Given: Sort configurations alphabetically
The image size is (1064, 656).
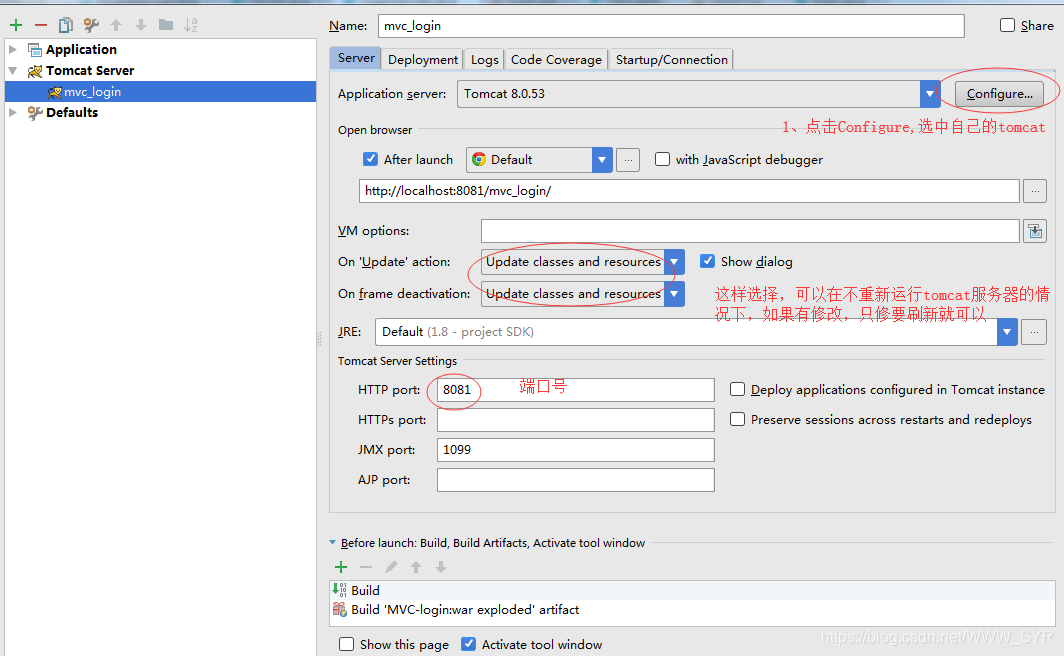Looking at the screenshot, I should coord(191,25).
